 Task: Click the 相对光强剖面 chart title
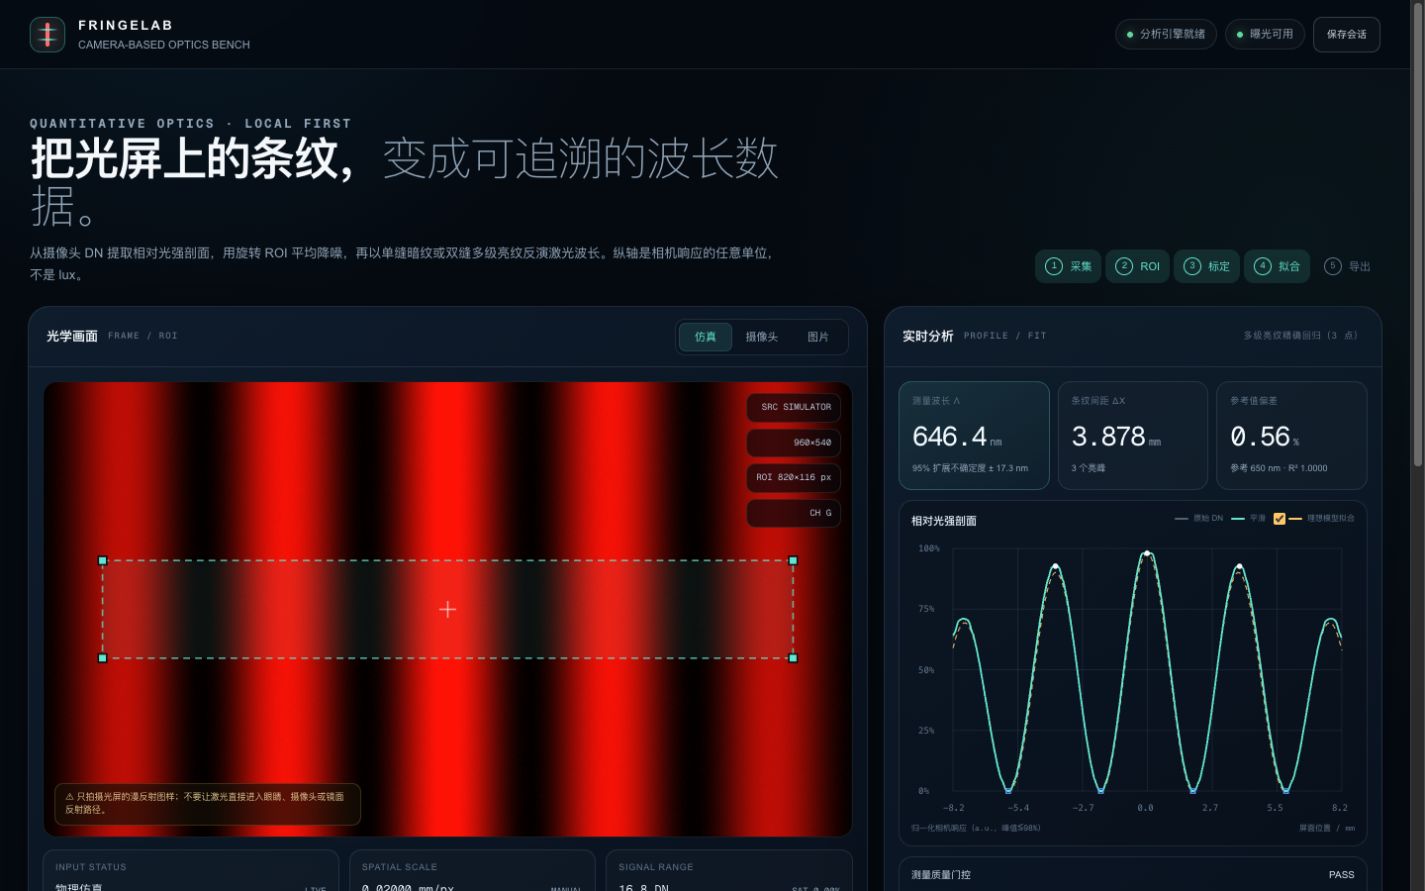(943, 521)
